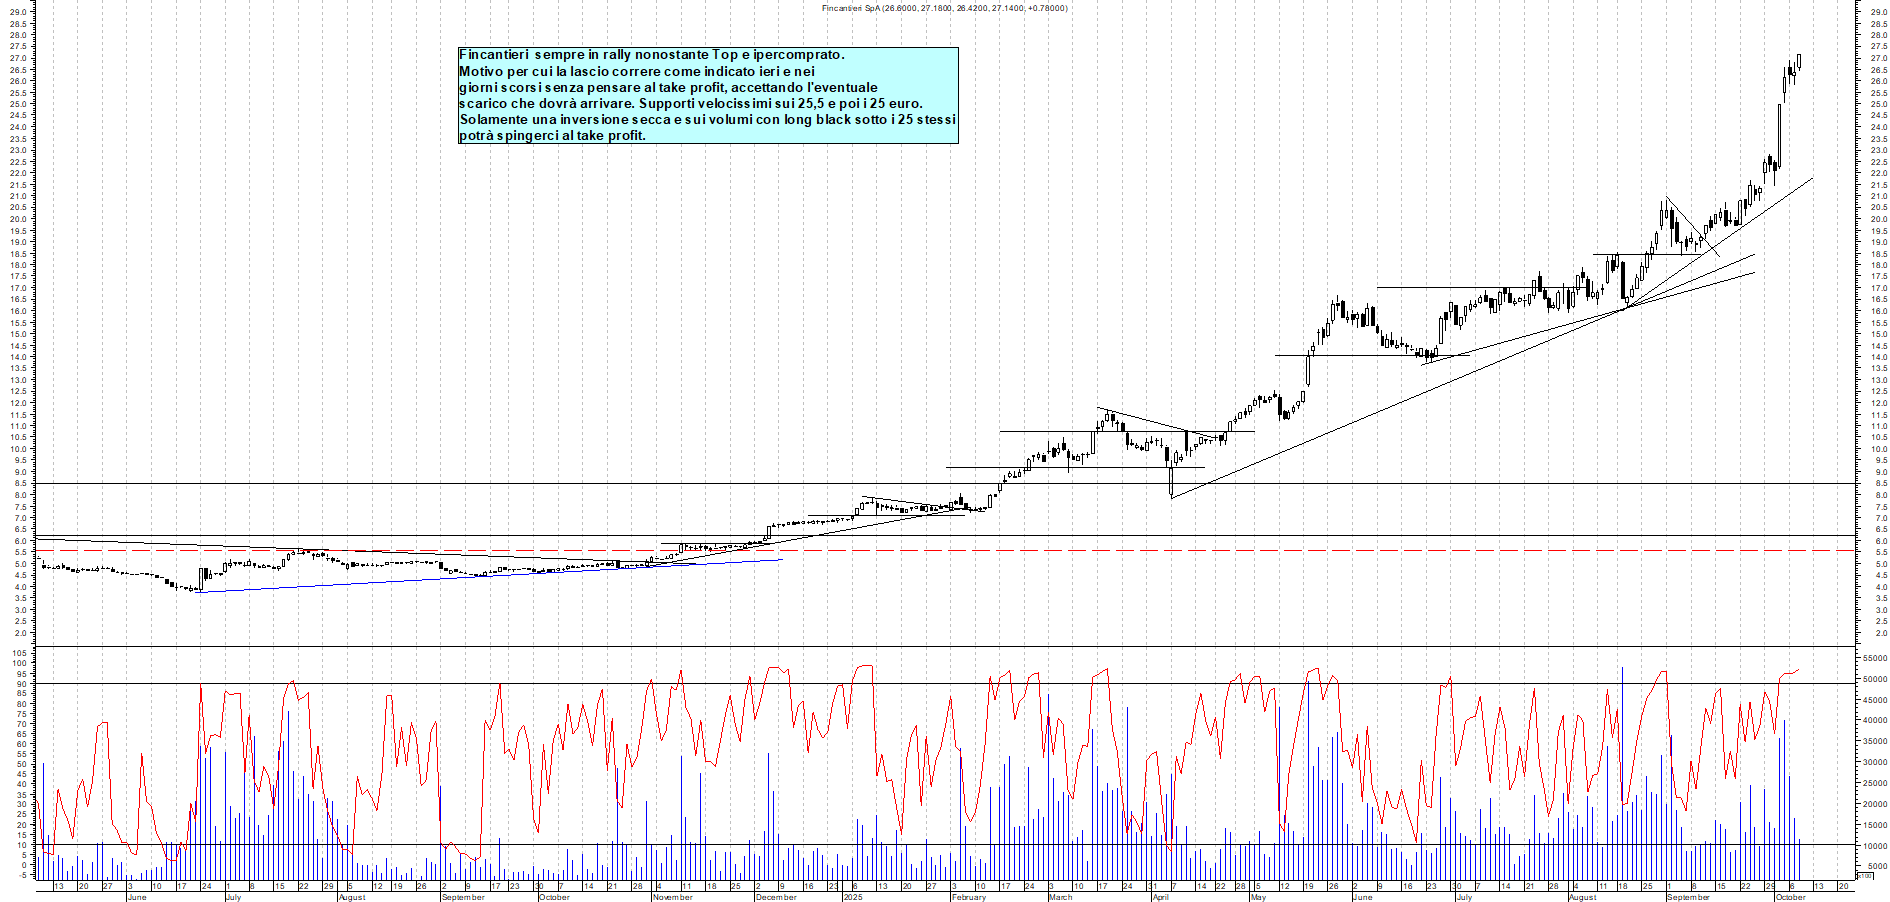Click the December label on the time axis
Image resolution: width=1890 pixels, height=902 pixels.
coord(776,897)
